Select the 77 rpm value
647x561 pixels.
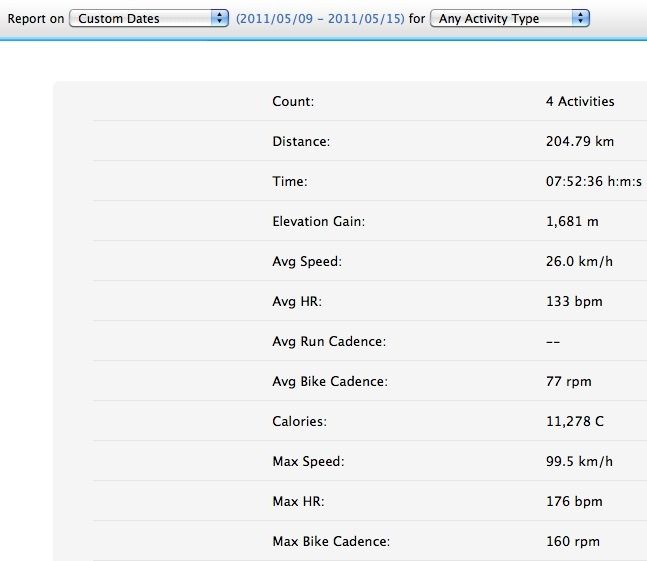click(x=569, y=382)
